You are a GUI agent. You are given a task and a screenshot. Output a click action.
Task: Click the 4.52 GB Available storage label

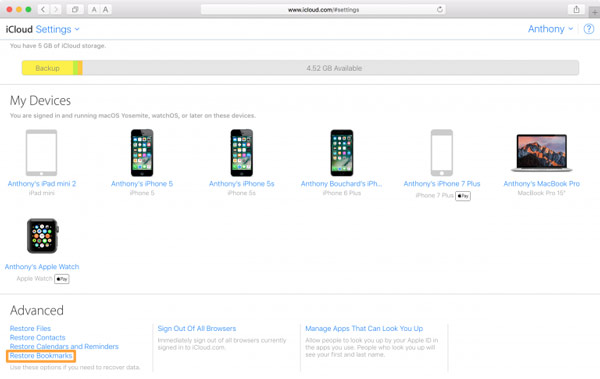[x=334, y=68]
